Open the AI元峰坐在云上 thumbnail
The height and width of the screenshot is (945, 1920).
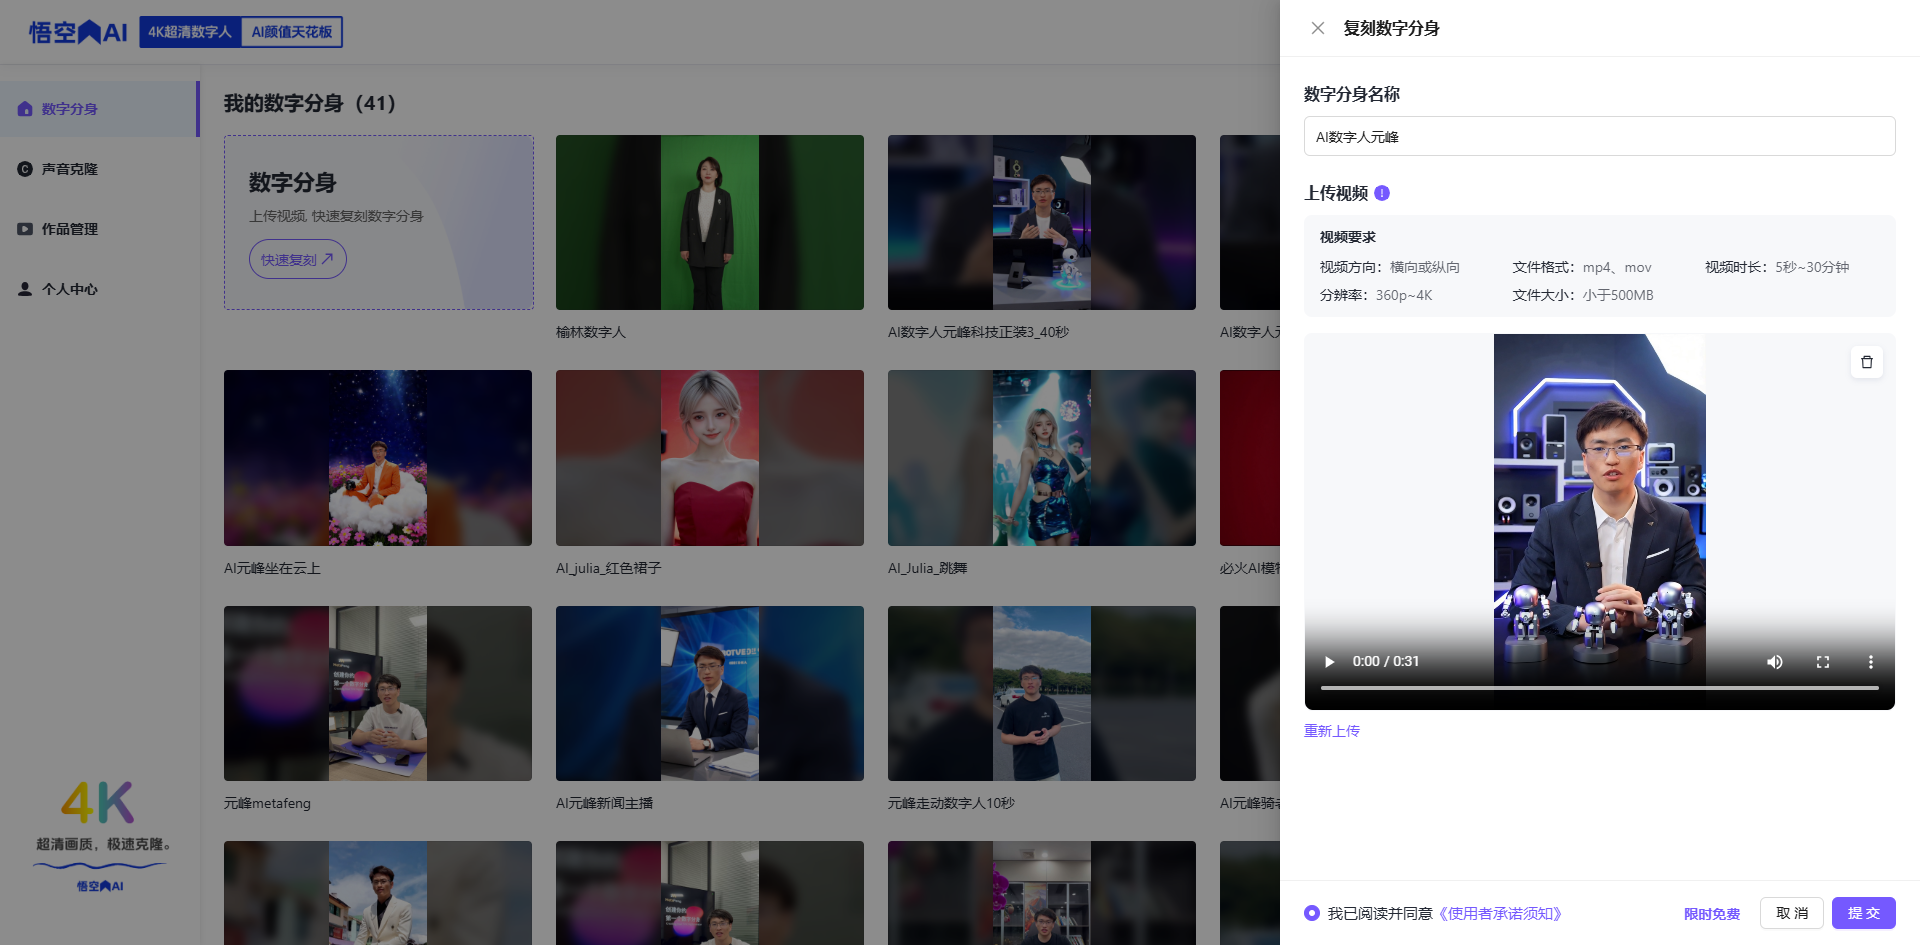point(378,458)
